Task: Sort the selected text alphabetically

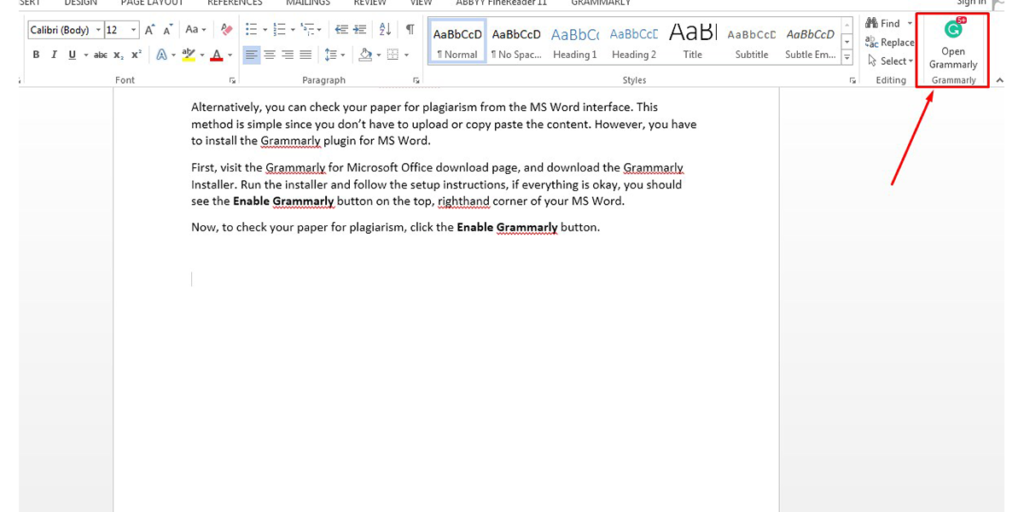Action: pyautogui.click(x=385, y=29)
